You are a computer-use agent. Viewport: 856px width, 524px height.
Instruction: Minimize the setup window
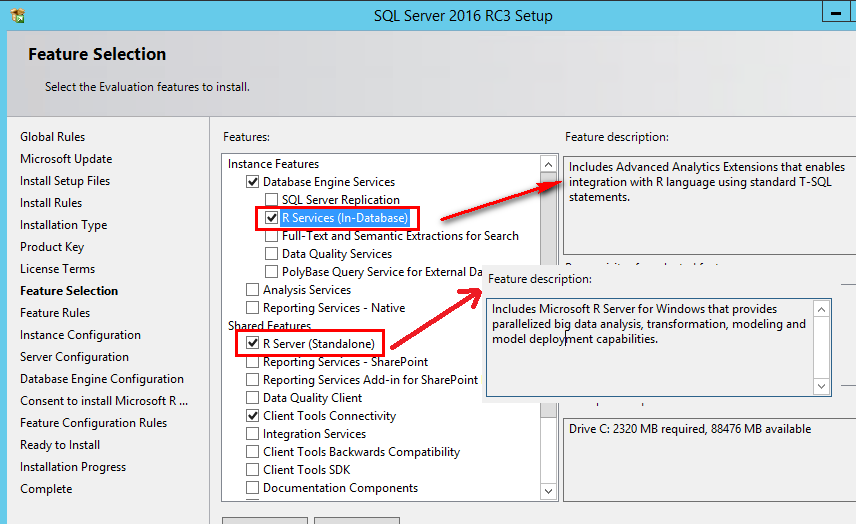click(836, 13)
